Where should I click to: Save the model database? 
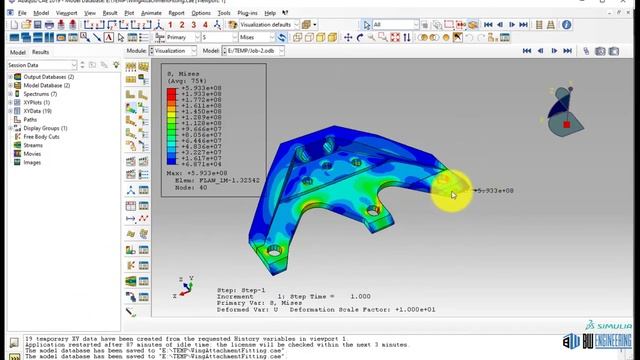coord(38,25)
